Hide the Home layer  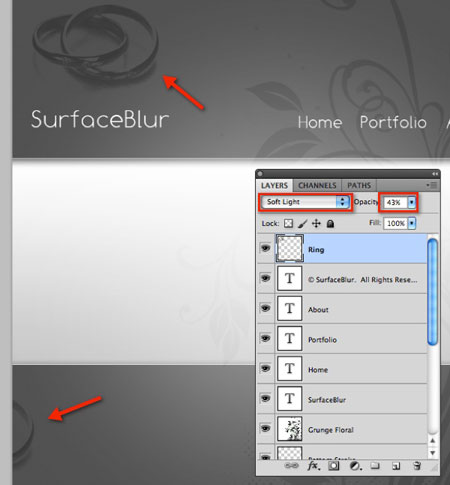pyautogui.click(x=265, y=368)
